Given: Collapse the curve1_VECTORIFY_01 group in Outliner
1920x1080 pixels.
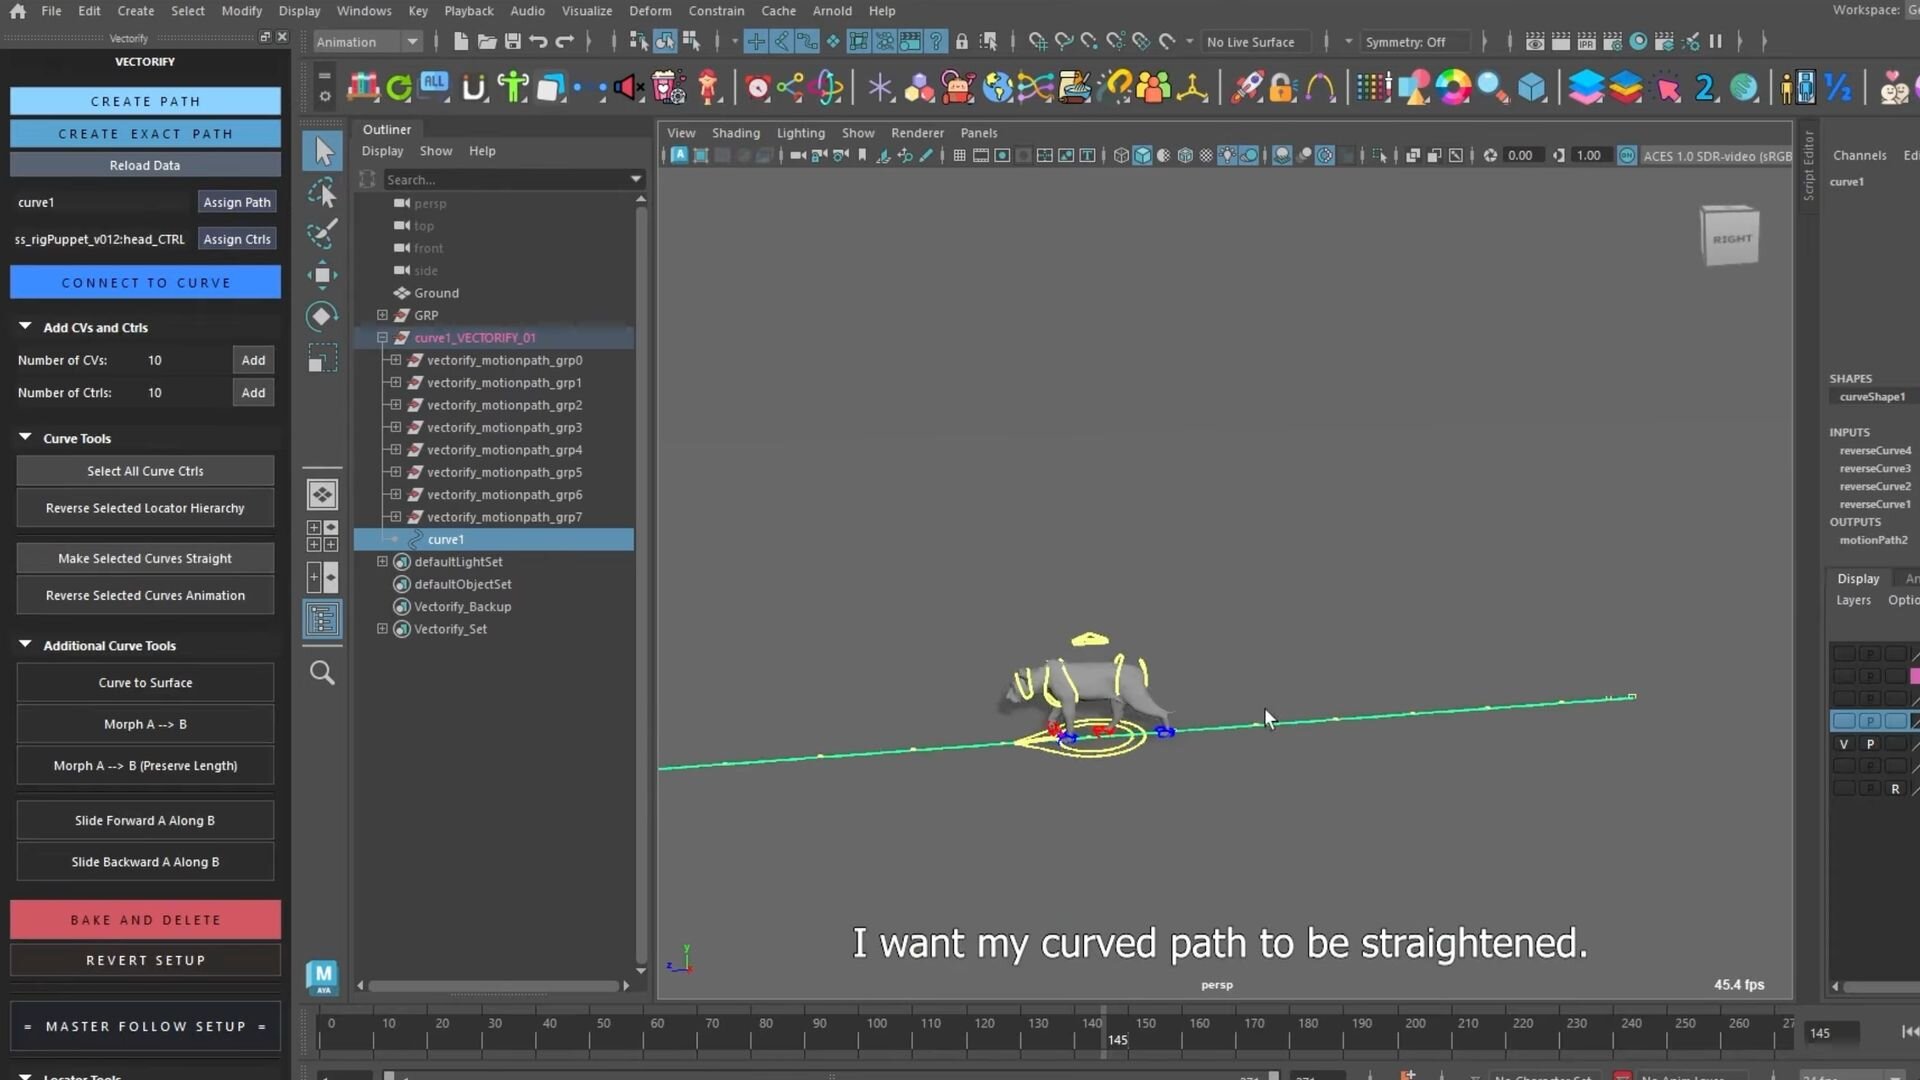Looking at the screenshot, I should (x=382, y=338).
